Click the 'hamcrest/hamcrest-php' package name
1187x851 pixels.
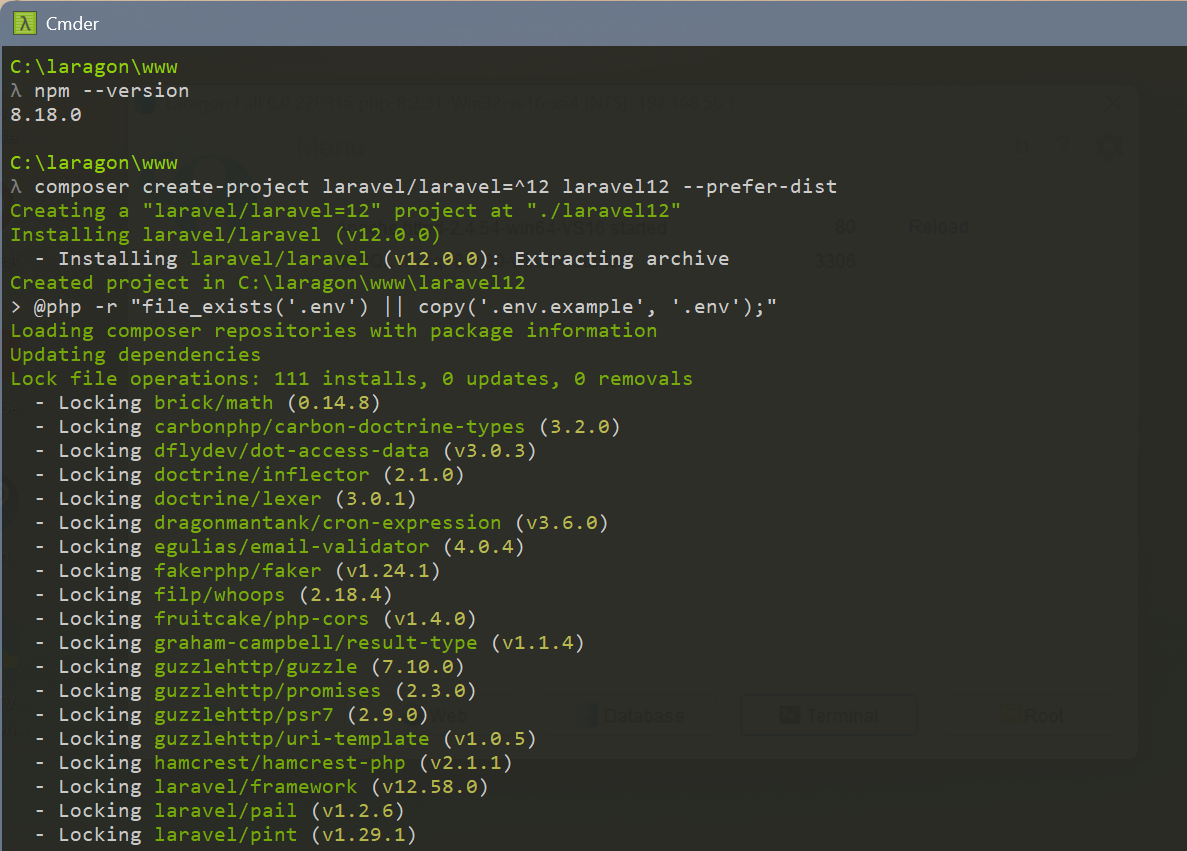[279, 763]
